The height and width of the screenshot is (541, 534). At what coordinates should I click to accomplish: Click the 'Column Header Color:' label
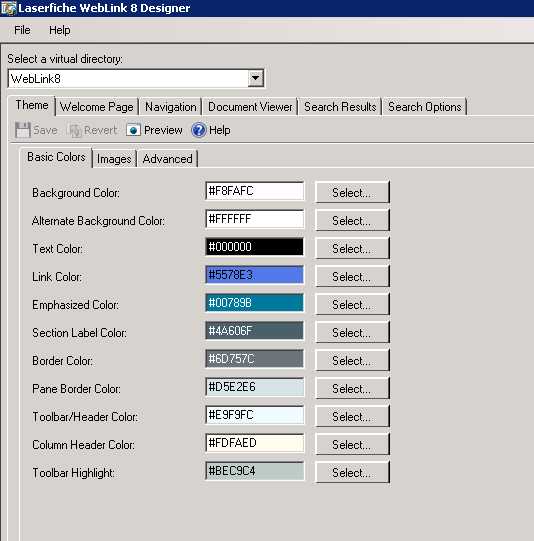click(x=83, y=445)
